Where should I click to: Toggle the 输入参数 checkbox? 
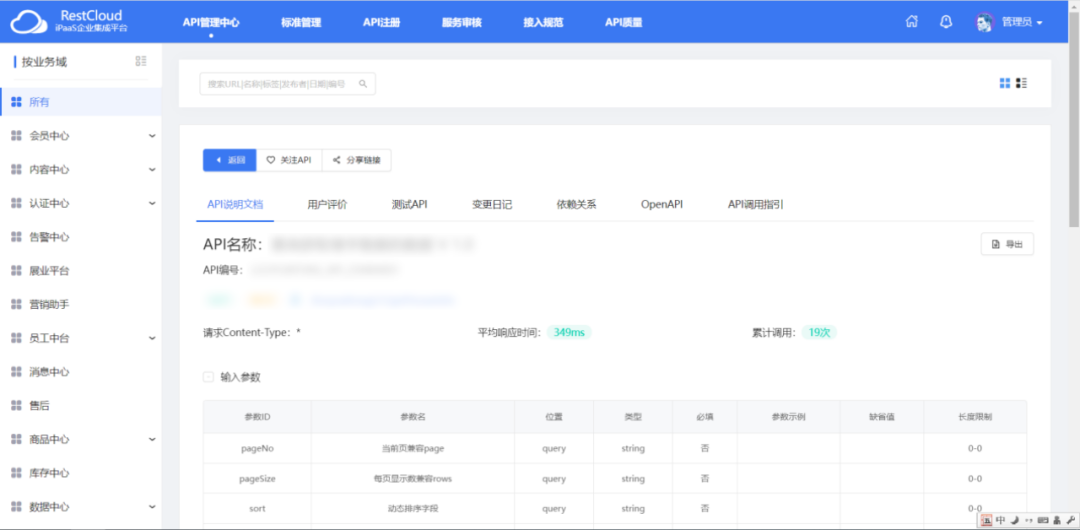(x=208, y=377)
